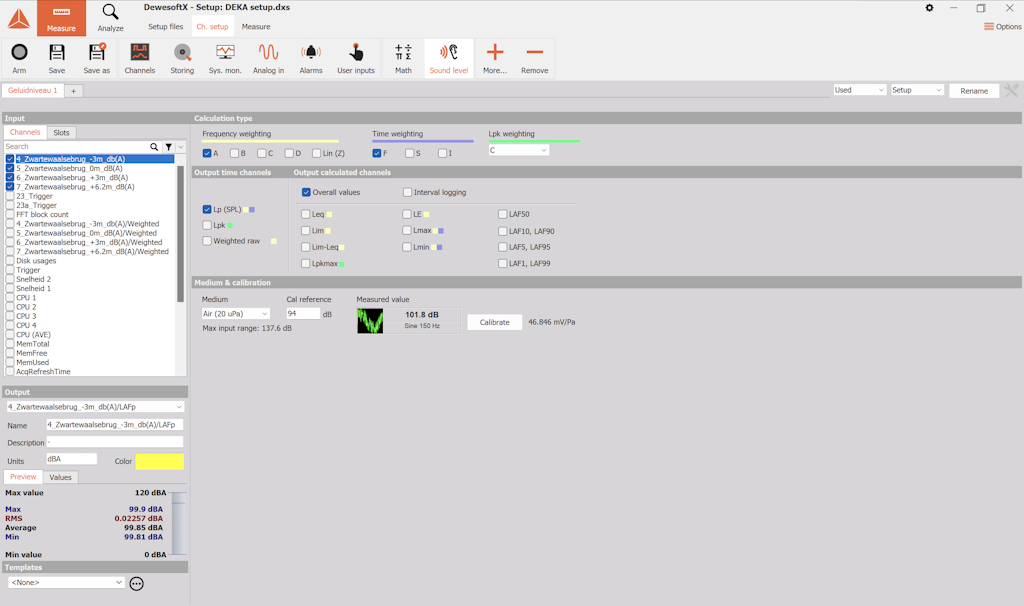
Task: Click the measured value signal preview
Action: pyautogui.click(x=370, y=321)
